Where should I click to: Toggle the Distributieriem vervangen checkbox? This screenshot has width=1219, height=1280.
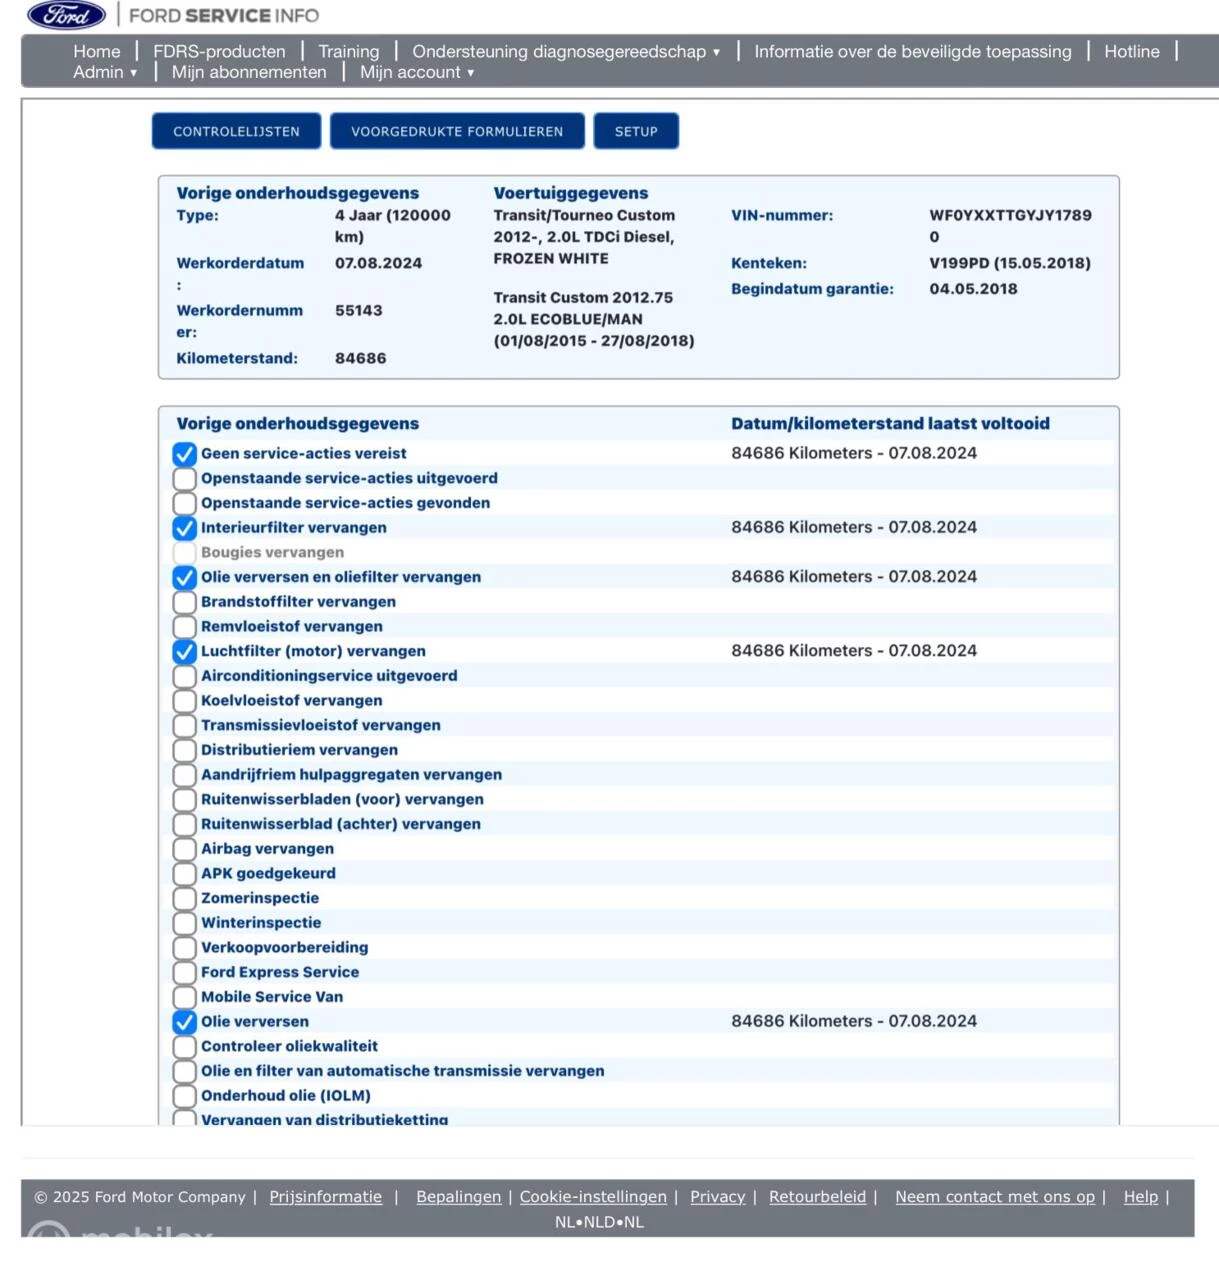click(x=184, y=750)
